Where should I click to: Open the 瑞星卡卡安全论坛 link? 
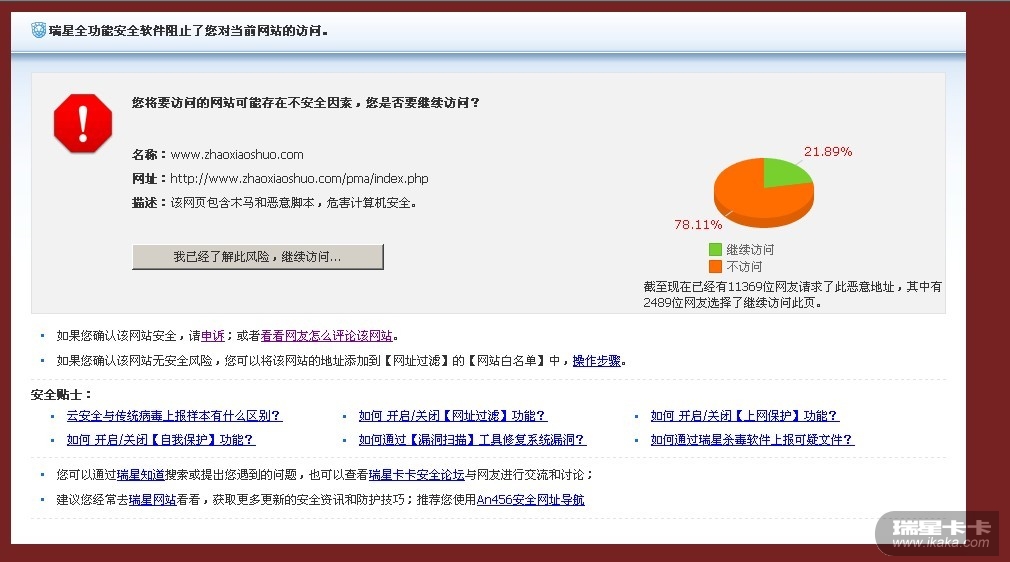tap(417, 475)
